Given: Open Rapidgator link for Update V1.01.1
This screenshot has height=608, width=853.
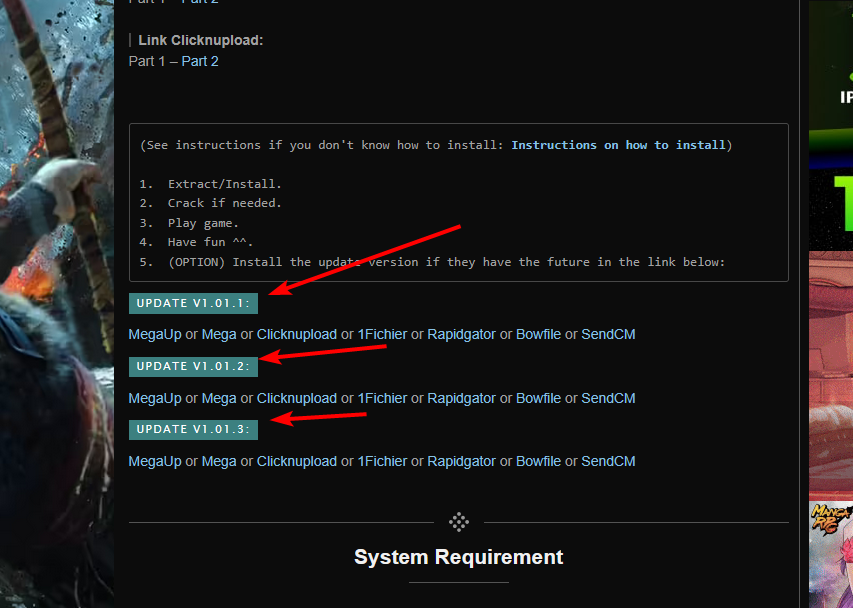Looking at the screenshot, I should tap(461, 334).
